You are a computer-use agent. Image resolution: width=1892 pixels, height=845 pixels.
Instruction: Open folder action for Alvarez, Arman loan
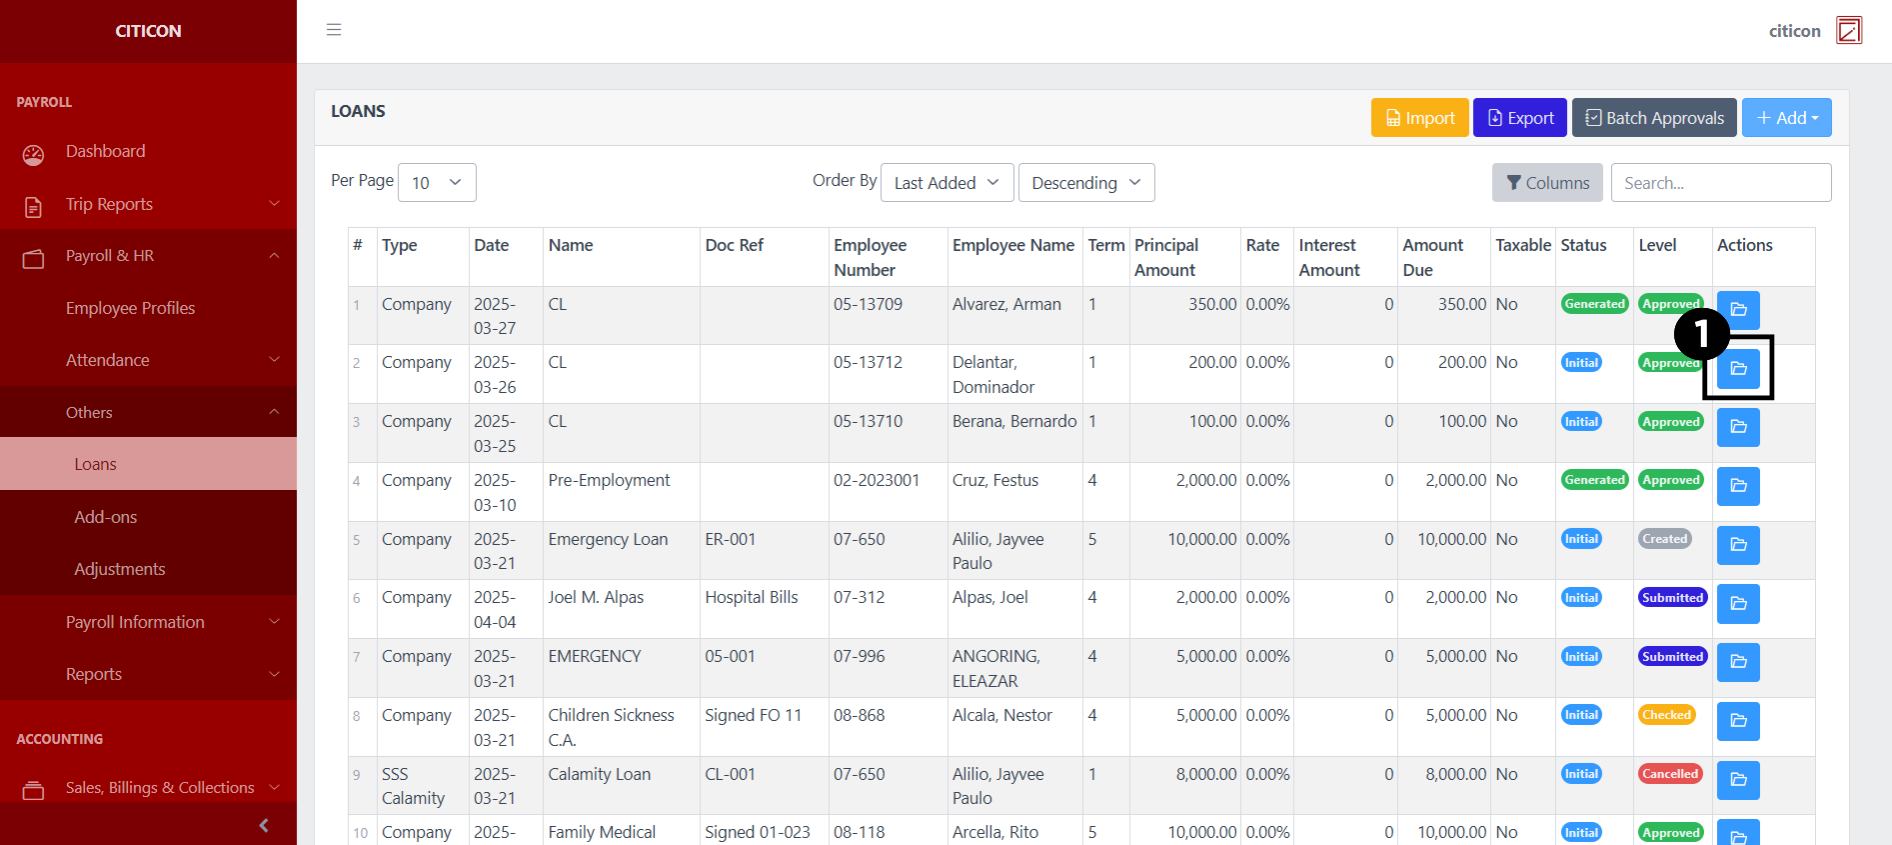click(x=1738, y=310)
